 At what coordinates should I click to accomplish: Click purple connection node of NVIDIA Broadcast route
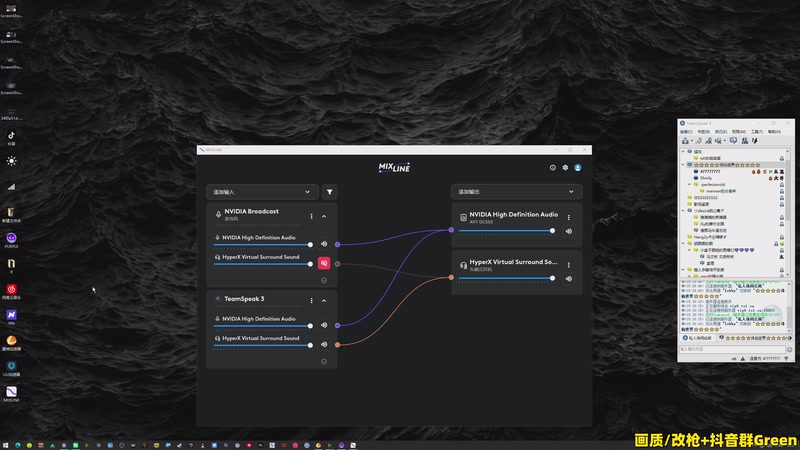click(337, 244)
